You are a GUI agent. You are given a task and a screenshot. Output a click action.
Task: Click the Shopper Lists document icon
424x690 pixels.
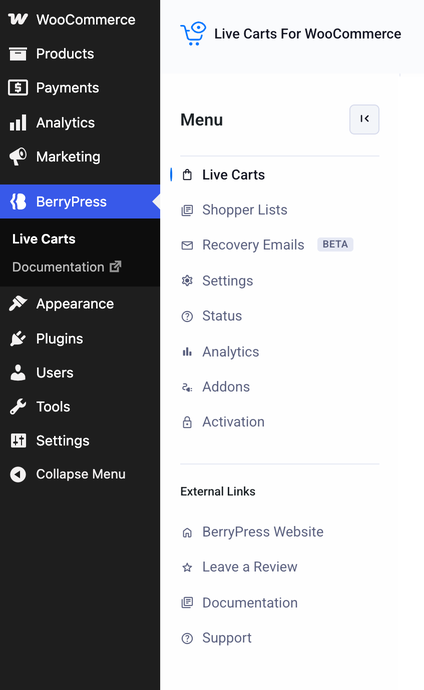click(187, 210)
